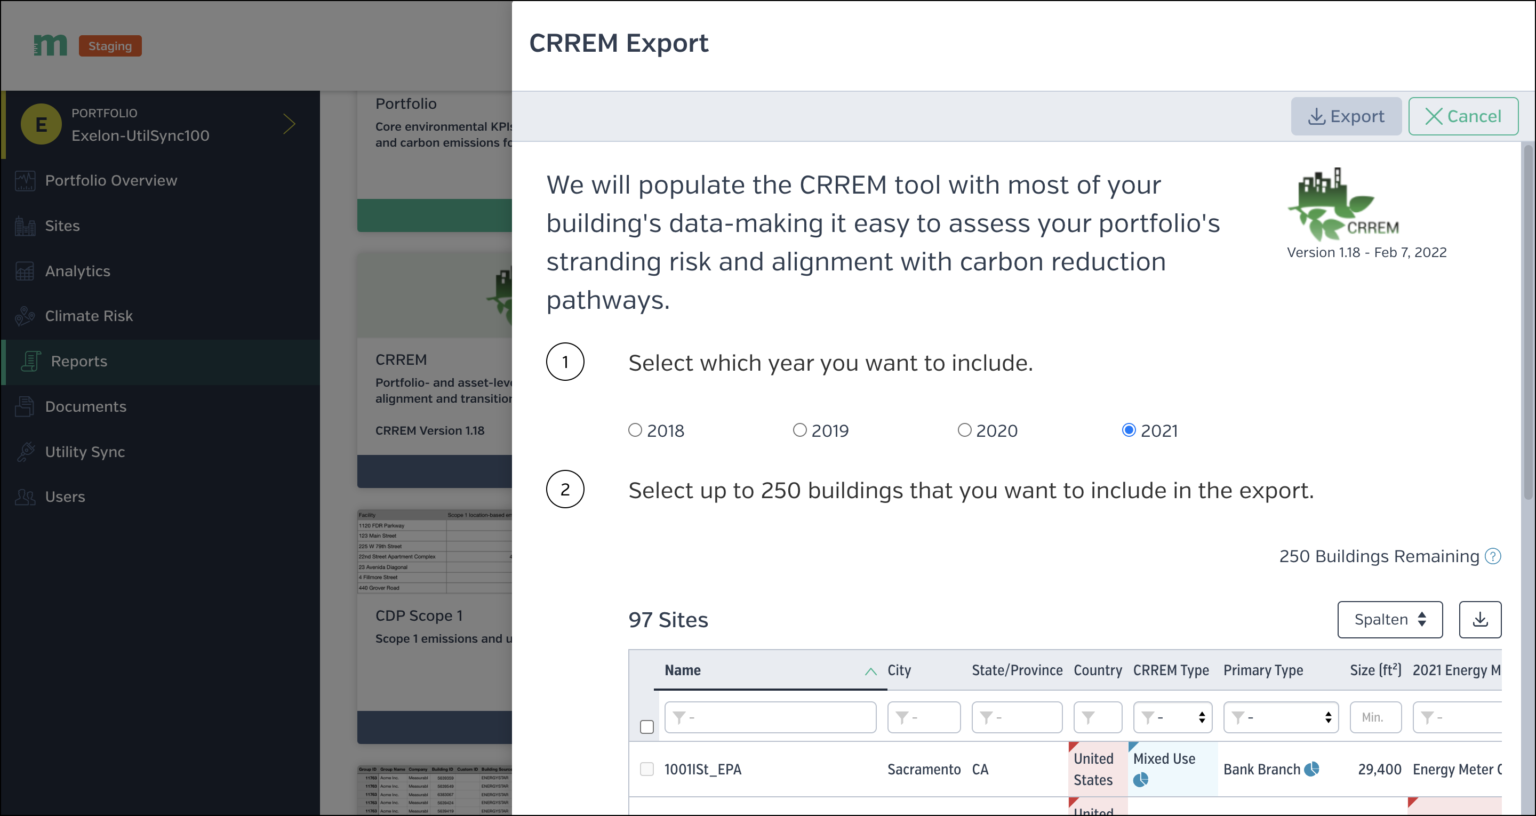Screen dimensions: 1536x816
Task: Open Documents using its pages icon
Action: (x=25, y=407)
